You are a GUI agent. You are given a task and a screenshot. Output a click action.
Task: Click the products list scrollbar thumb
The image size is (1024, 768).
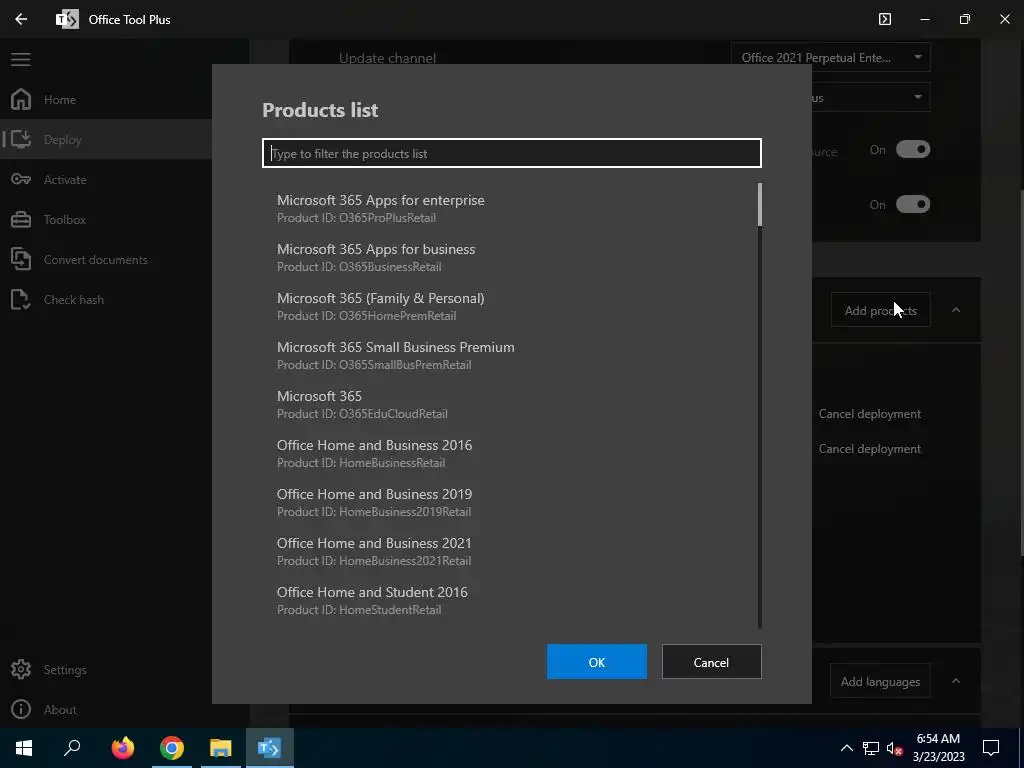[x=760, y=204]
